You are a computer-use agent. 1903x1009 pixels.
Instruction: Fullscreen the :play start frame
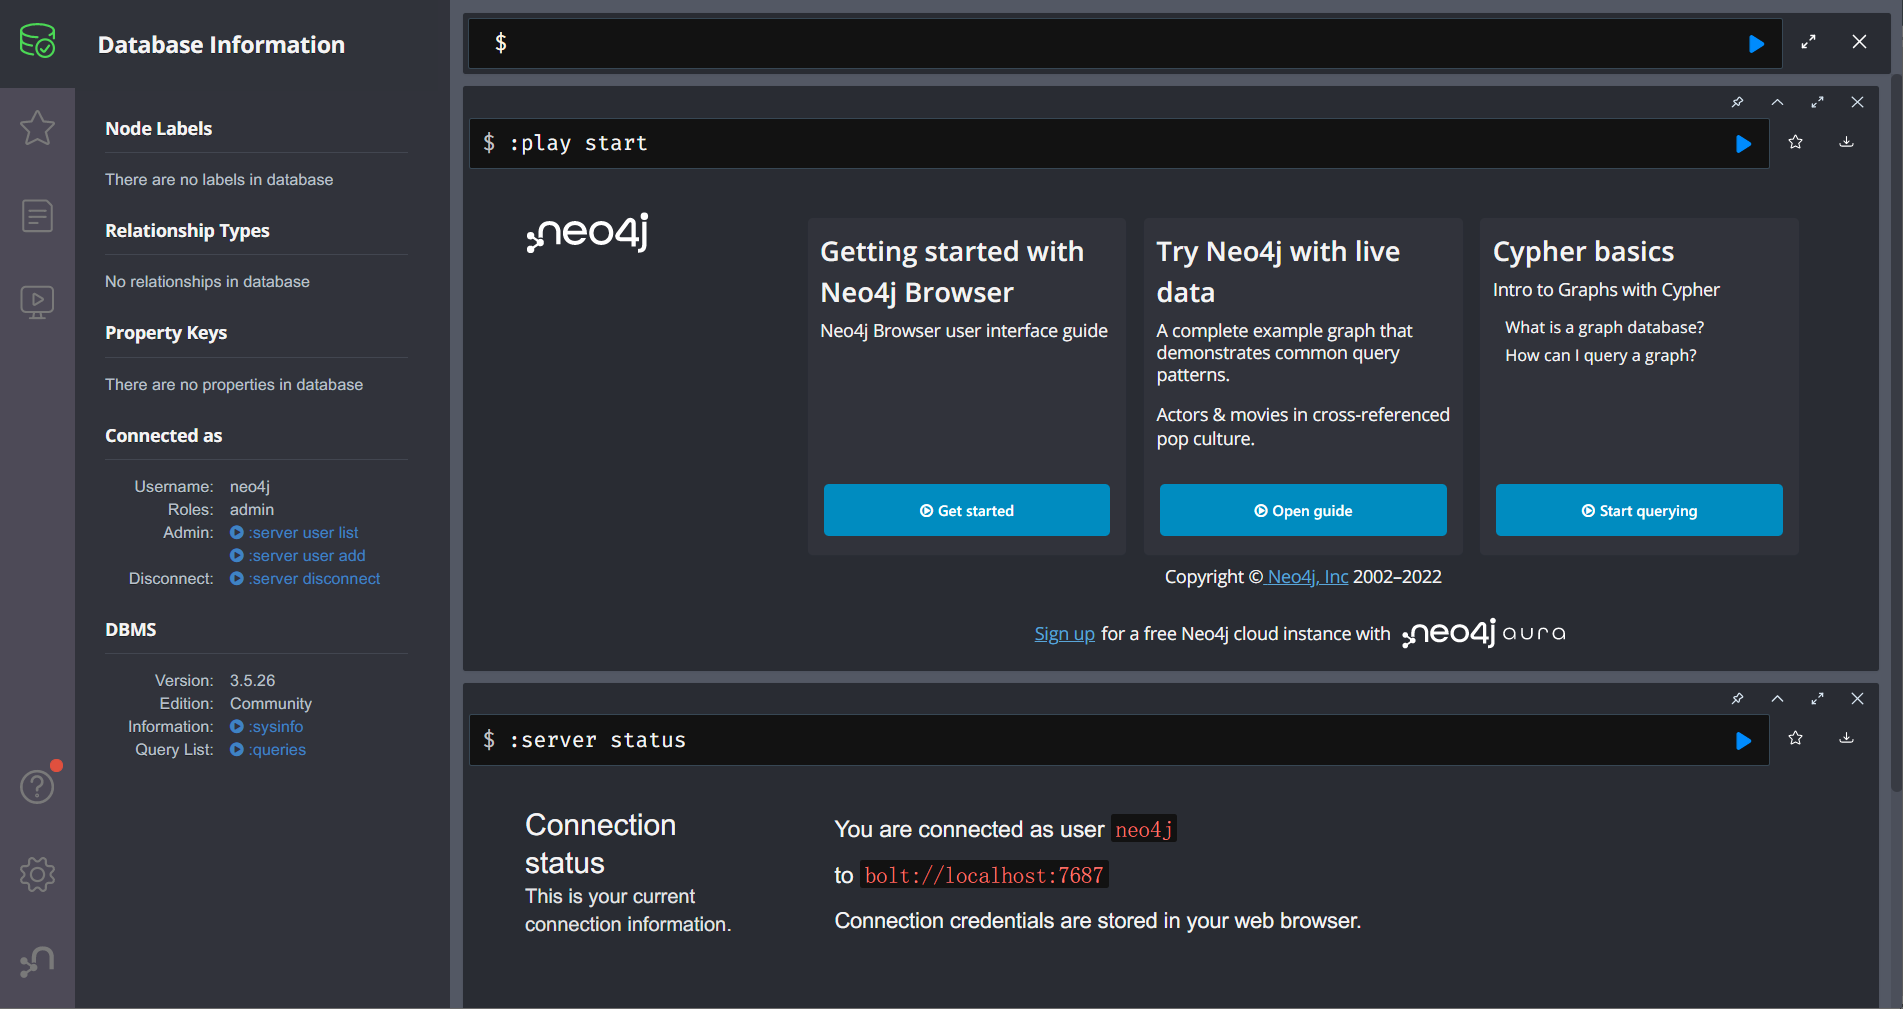coord(1817,102)
